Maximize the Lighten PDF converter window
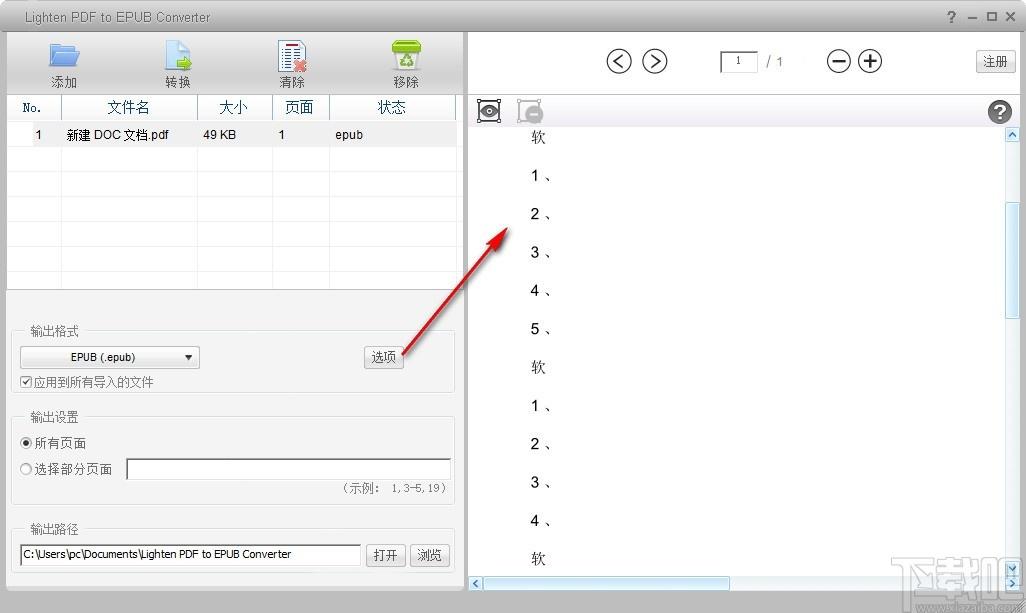 coord(992,17)
